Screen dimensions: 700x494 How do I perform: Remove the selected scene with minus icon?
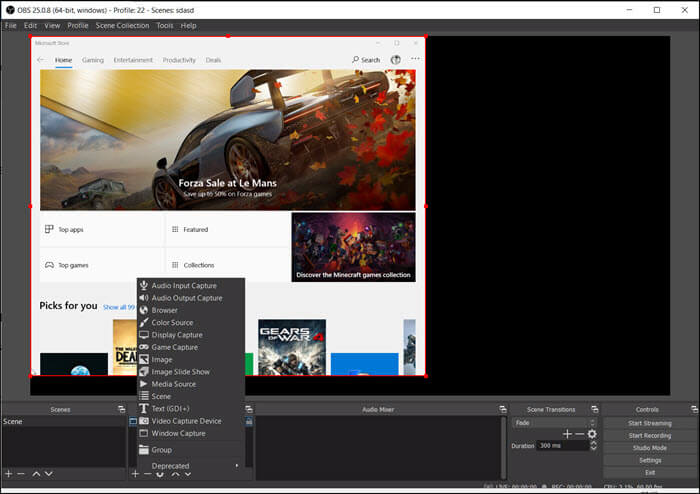point(21,473)
